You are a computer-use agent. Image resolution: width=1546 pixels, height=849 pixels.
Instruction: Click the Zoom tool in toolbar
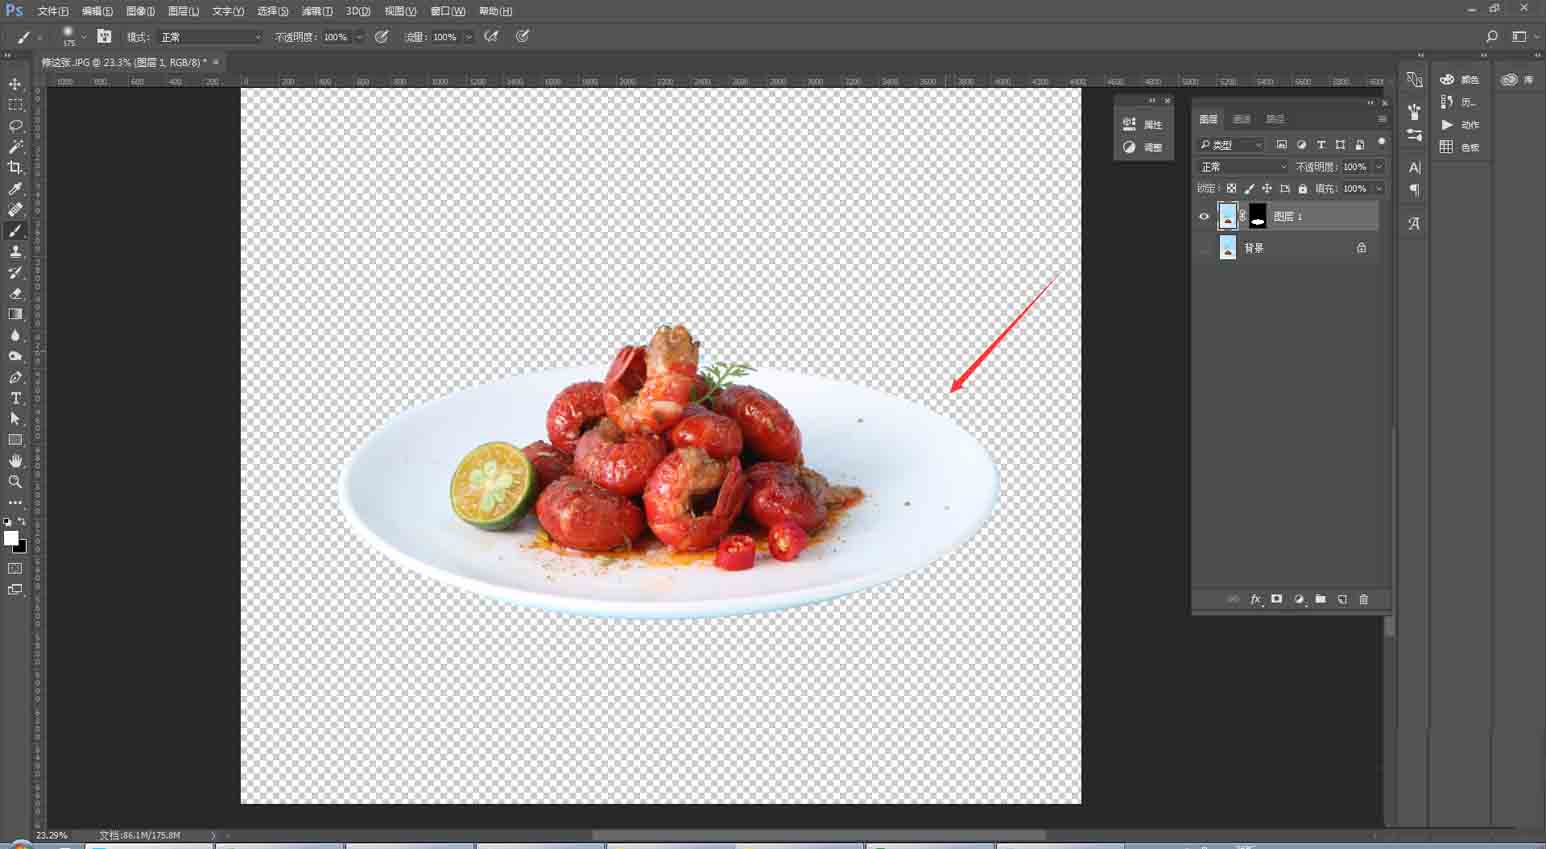click(x=15, y=482)
